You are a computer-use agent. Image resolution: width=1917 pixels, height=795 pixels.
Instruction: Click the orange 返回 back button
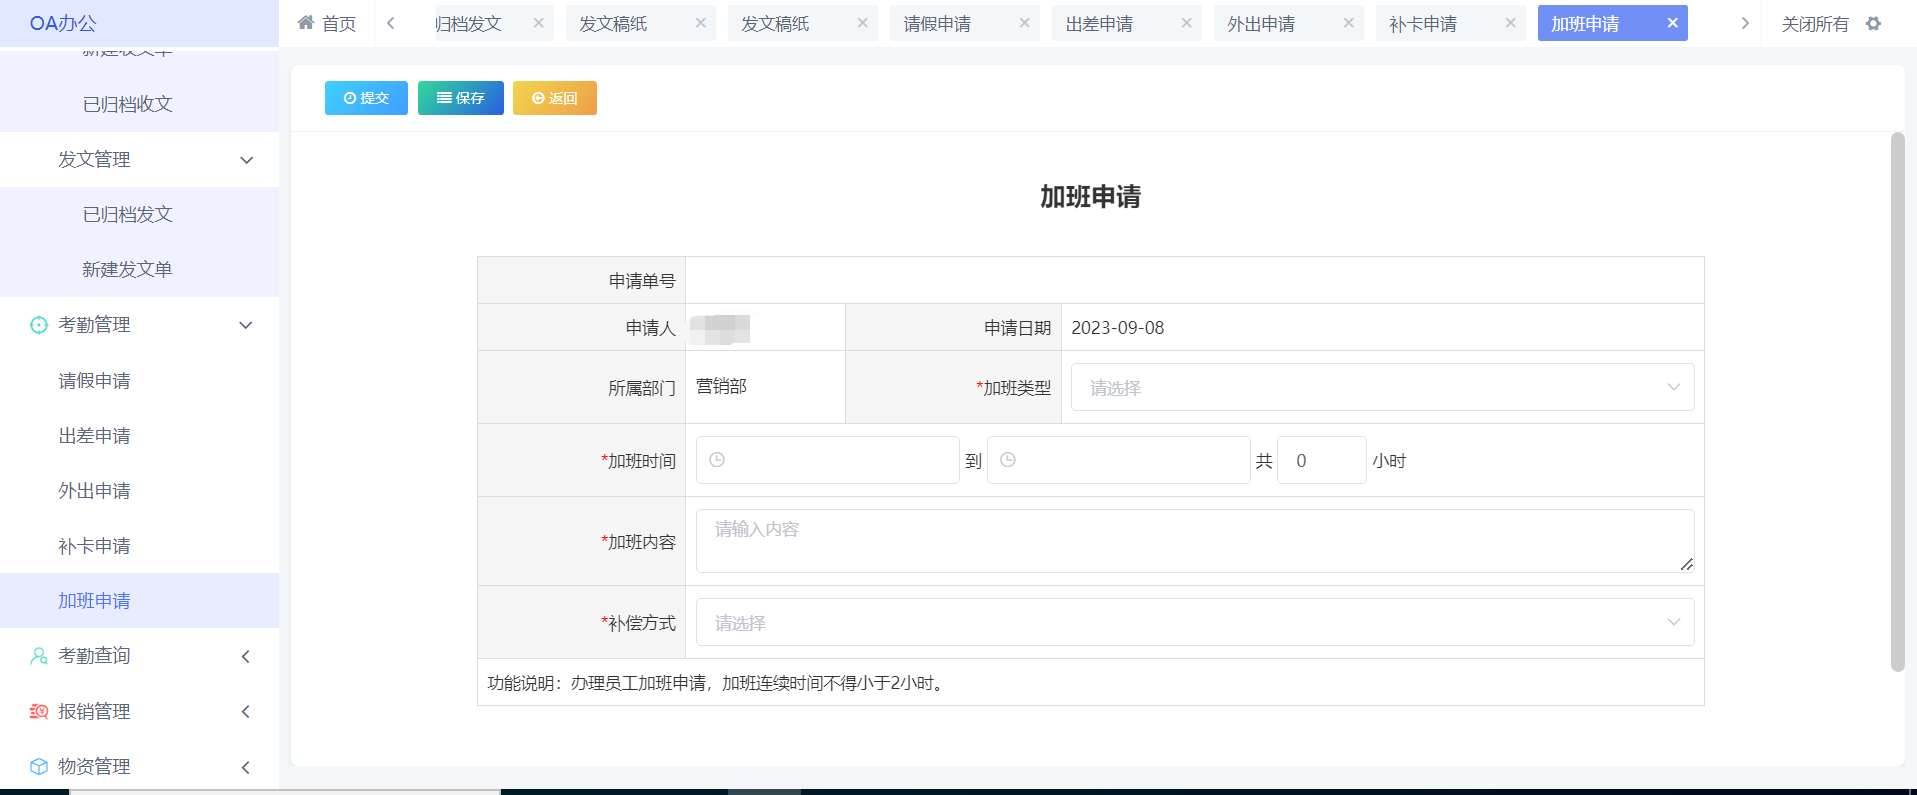[x=554, y=98]
